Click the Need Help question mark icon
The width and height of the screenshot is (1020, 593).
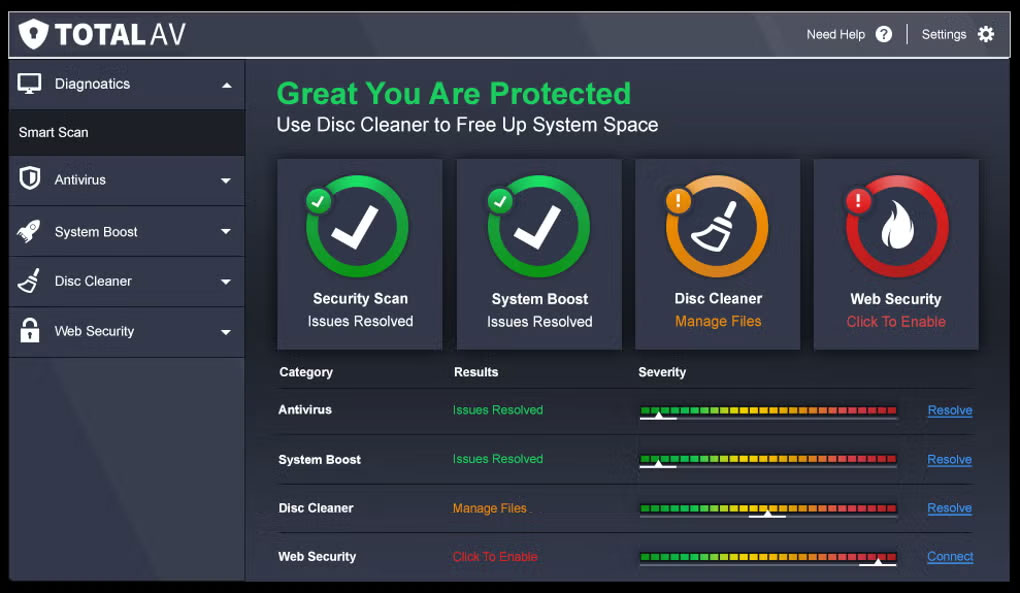883,33
